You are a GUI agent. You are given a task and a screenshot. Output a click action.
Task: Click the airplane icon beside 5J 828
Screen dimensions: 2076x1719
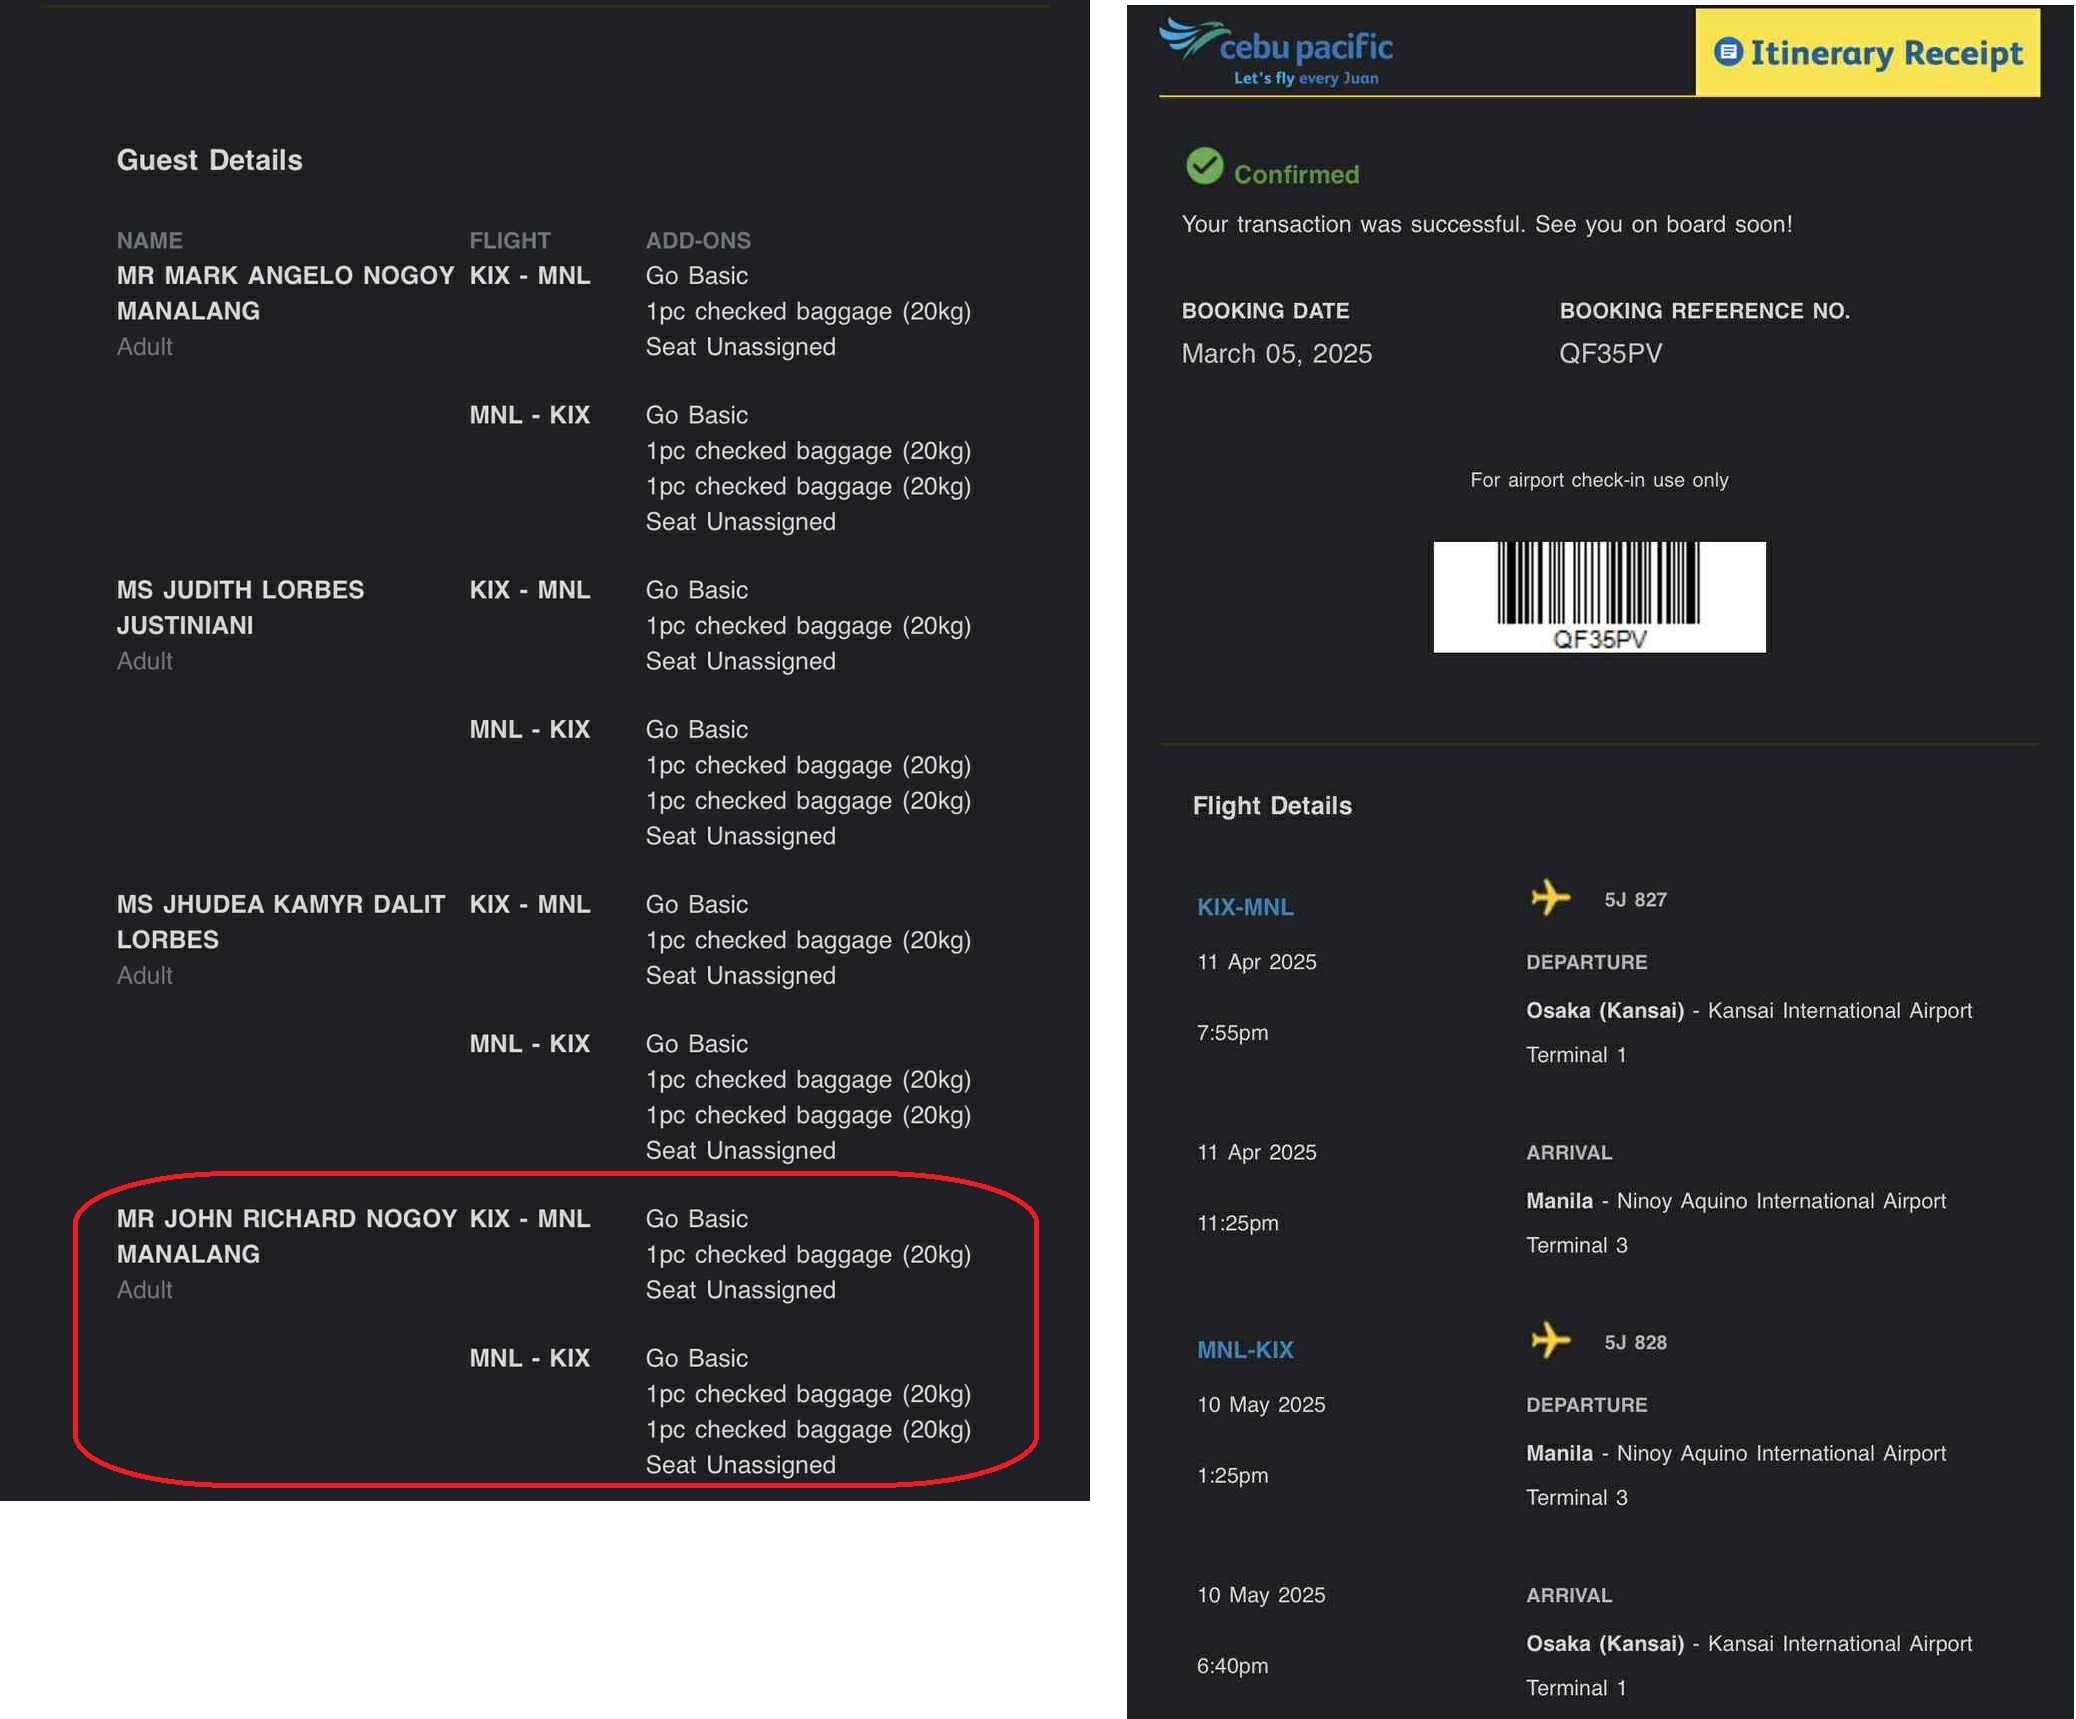point(1549,1339)
